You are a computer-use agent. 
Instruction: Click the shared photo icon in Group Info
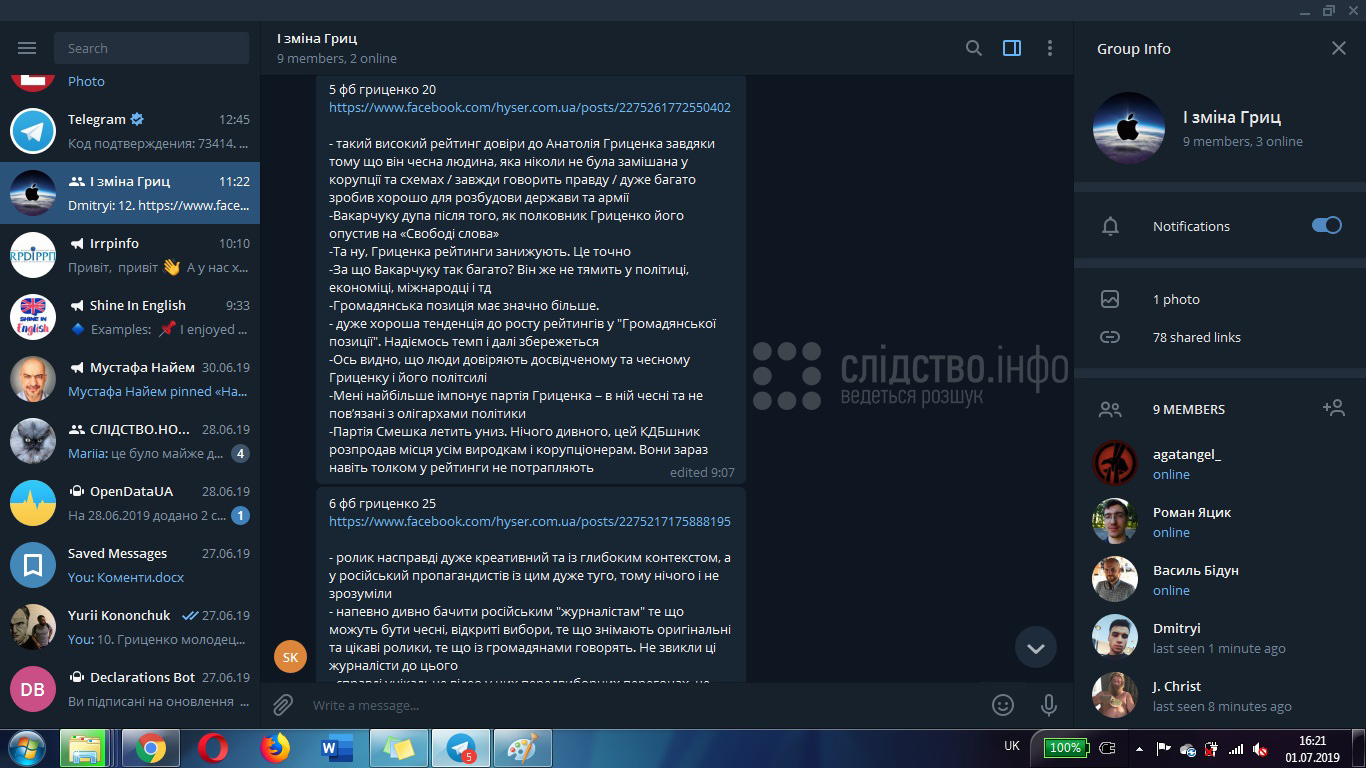tap(1110, 299)
